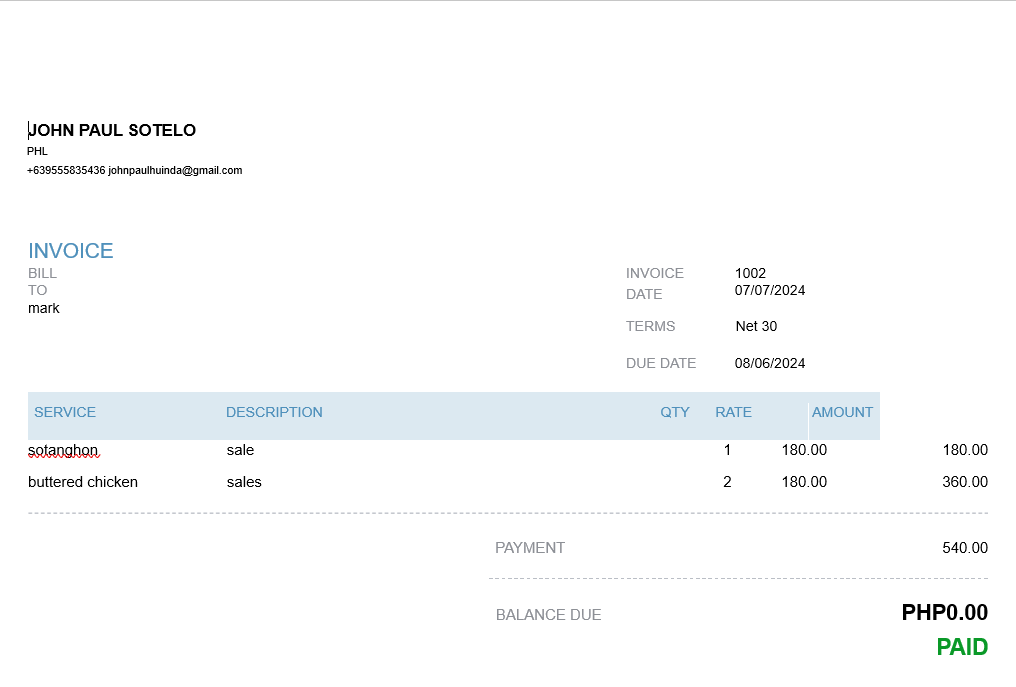This screenshot has height=687, width=1016.
Task: Click the 540.00 payment amount
Action: 965,549
